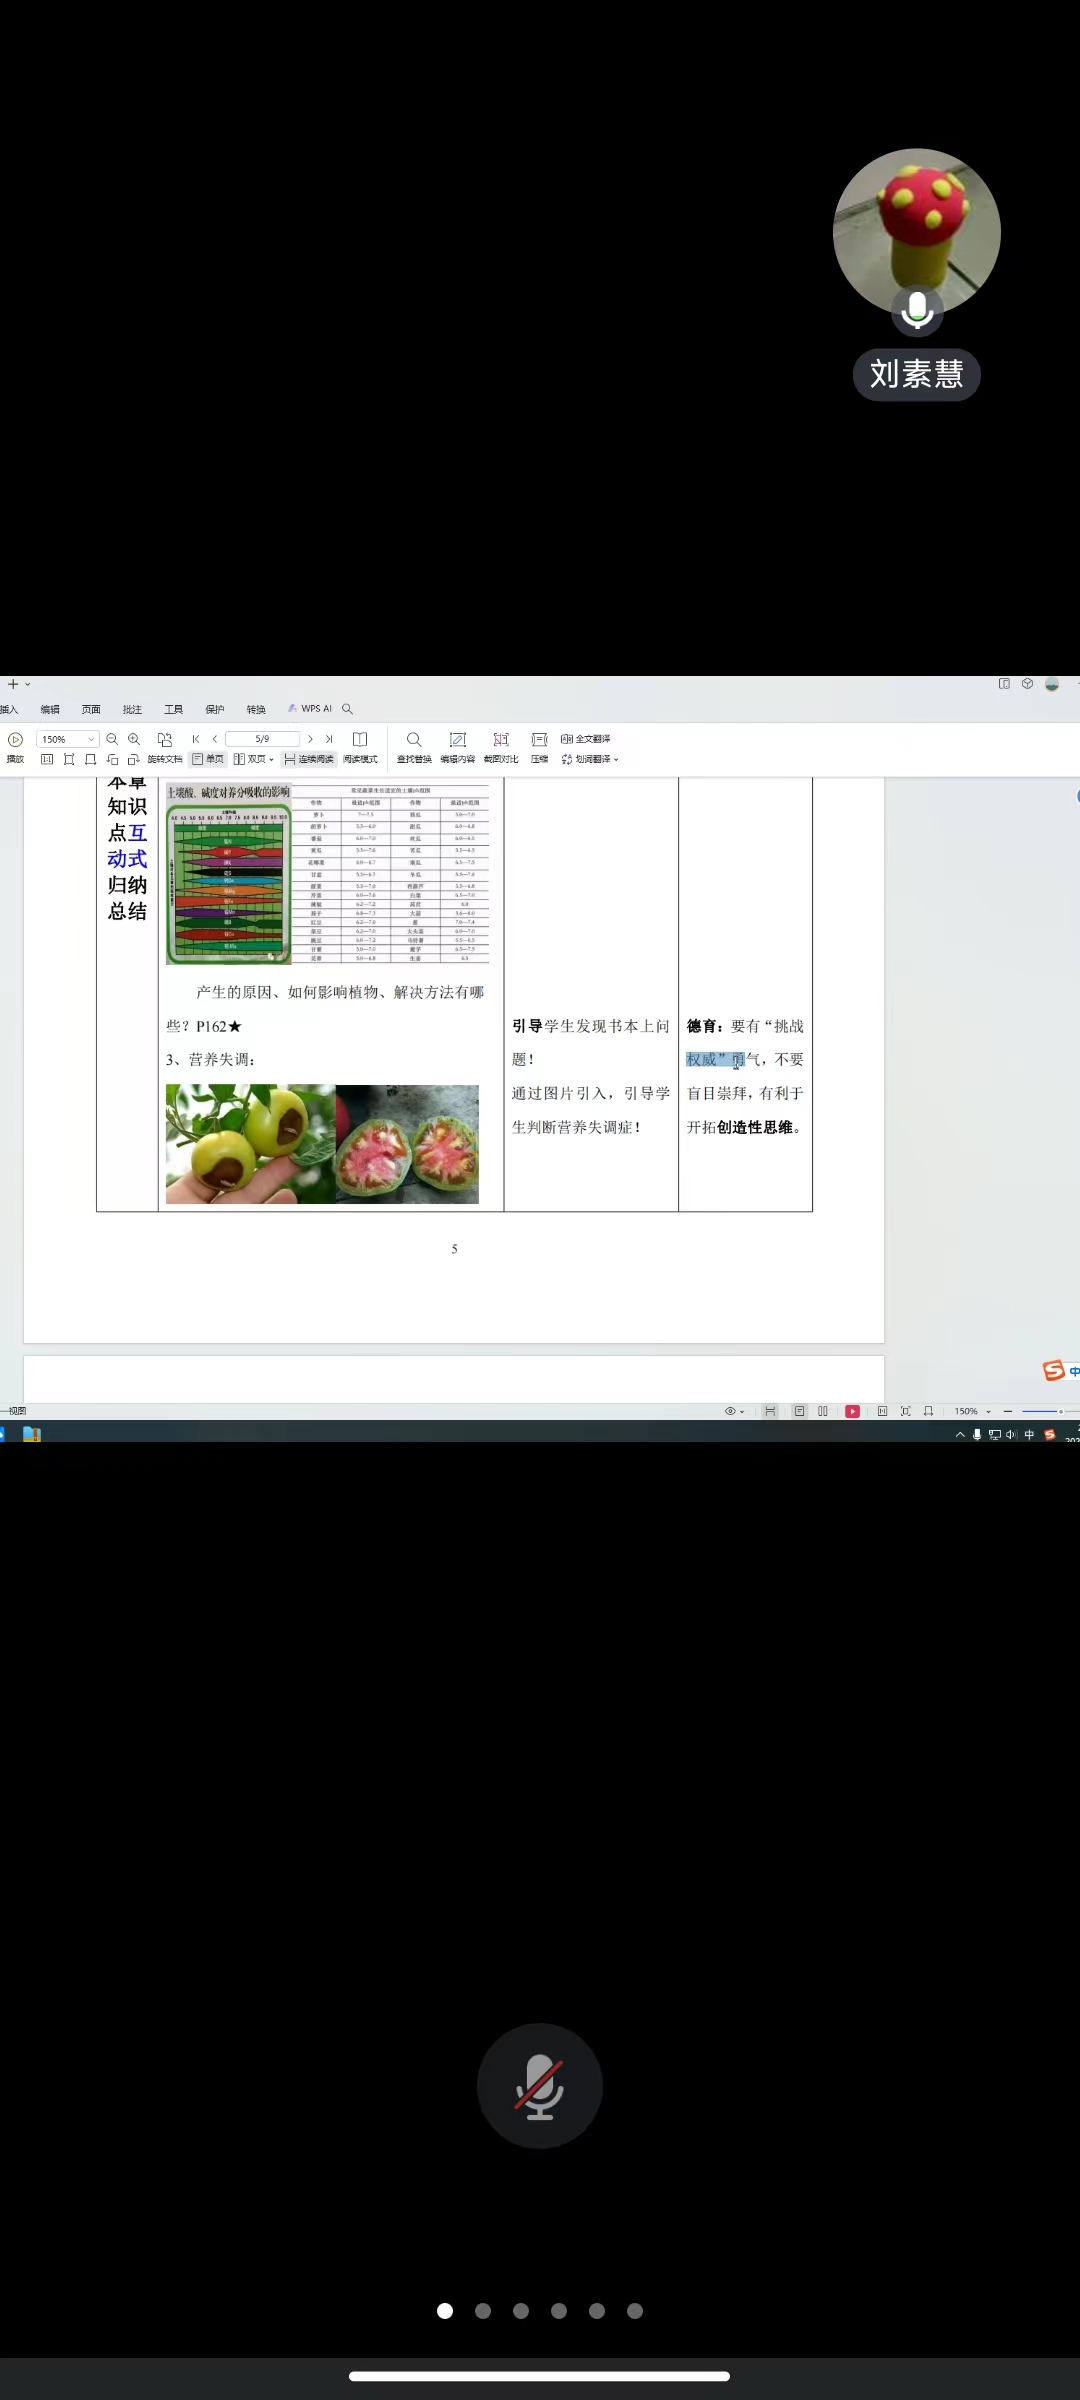1080x2400 pixels.
Task: Open the 截图对比 comparison tool
Action: (501, 746)
